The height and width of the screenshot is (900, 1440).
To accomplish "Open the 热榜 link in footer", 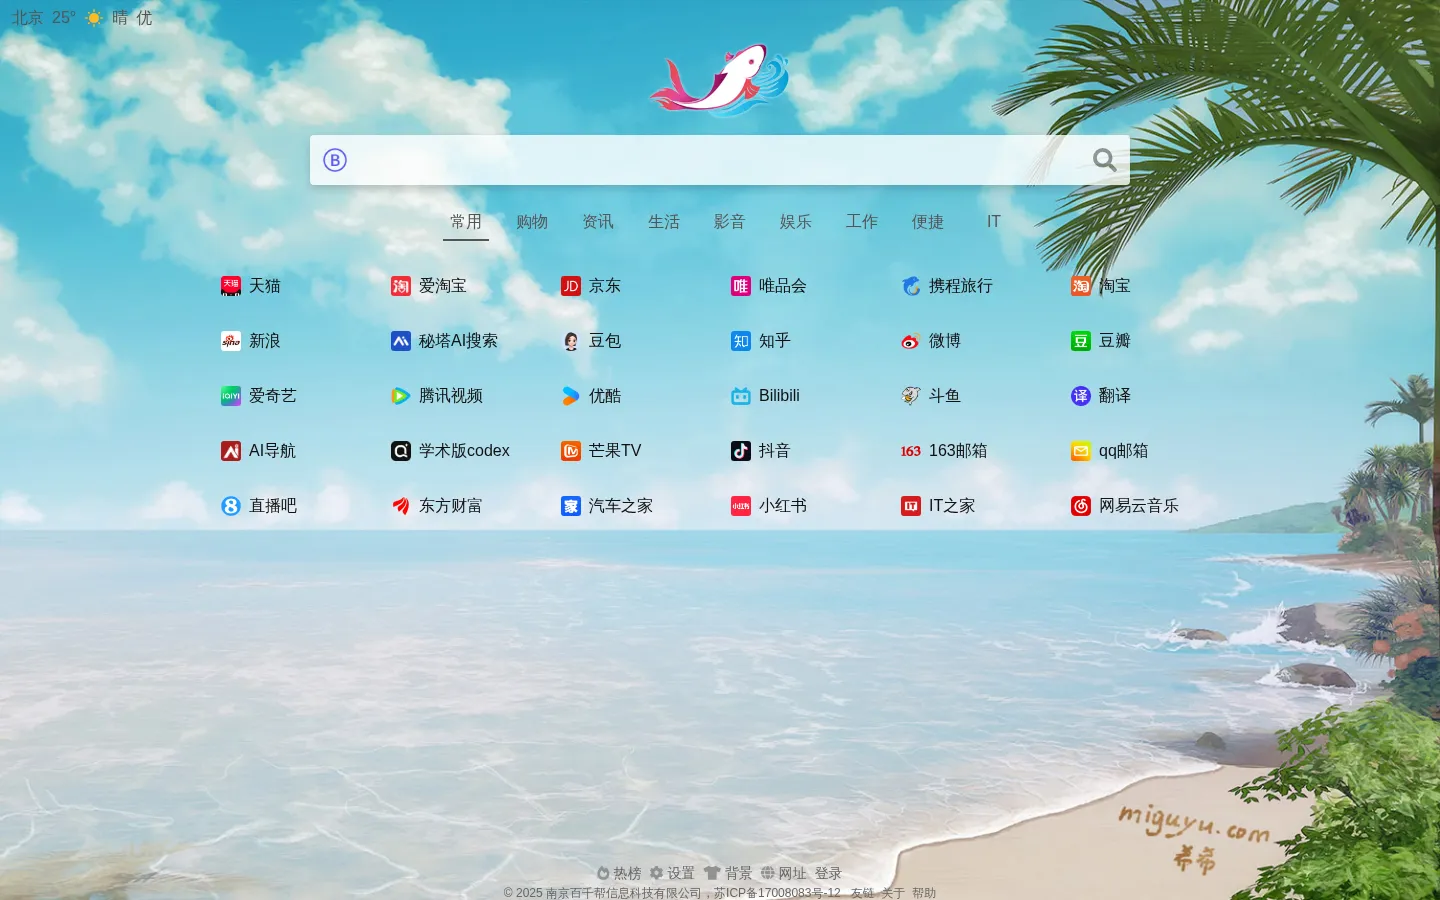I will click(619, 873).
